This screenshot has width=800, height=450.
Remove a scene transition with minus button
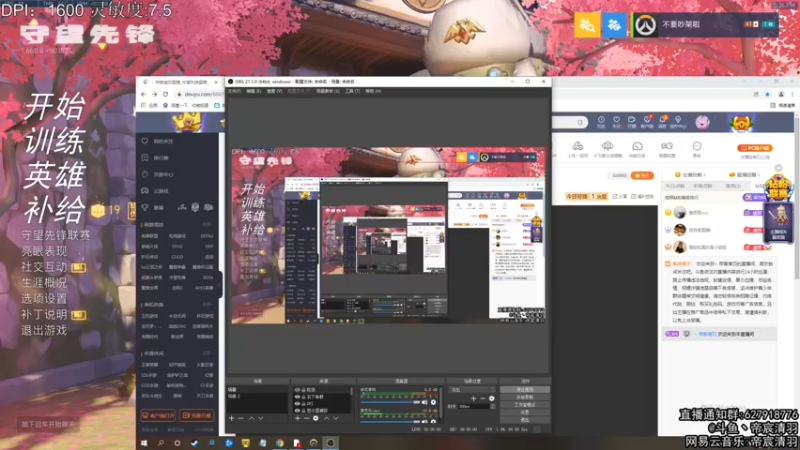[483, 398]
